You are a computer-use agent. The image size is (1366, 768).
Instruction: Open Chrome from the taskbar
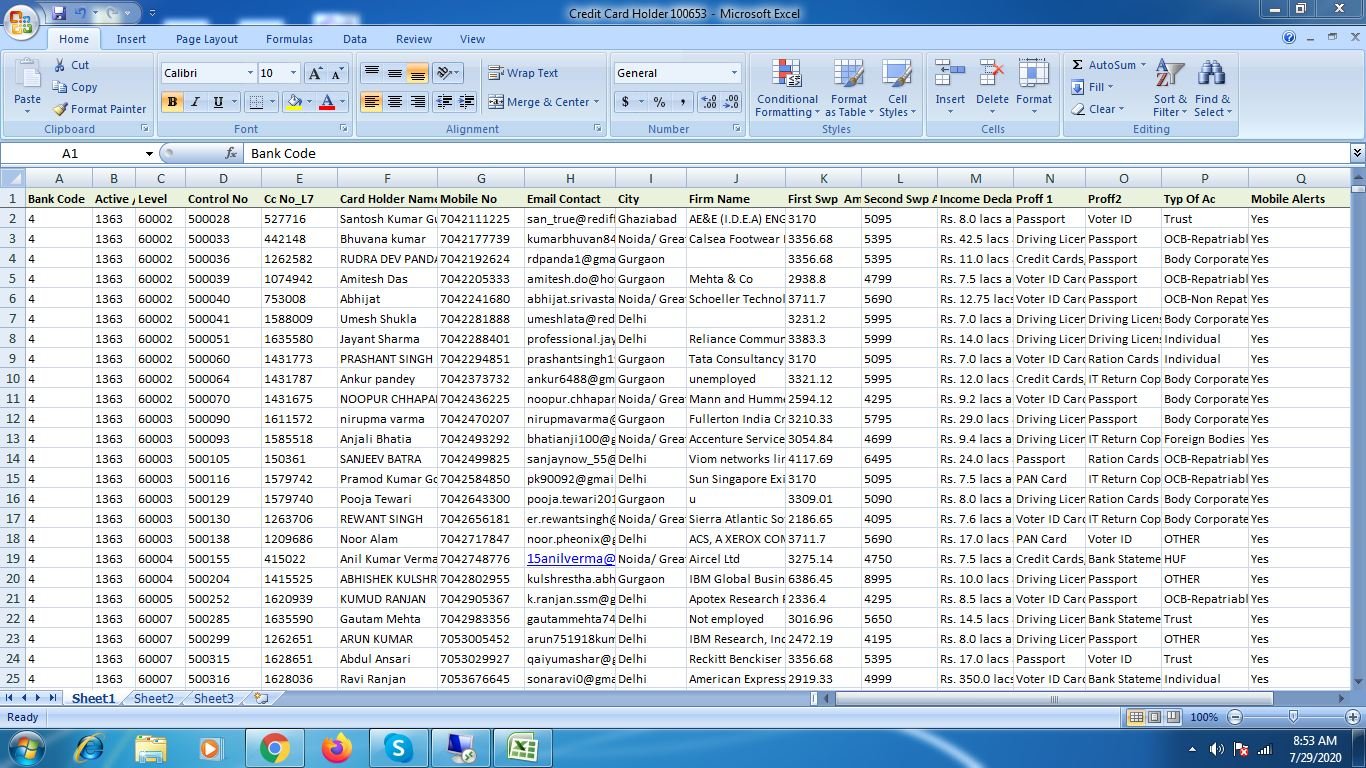[274, 748]
